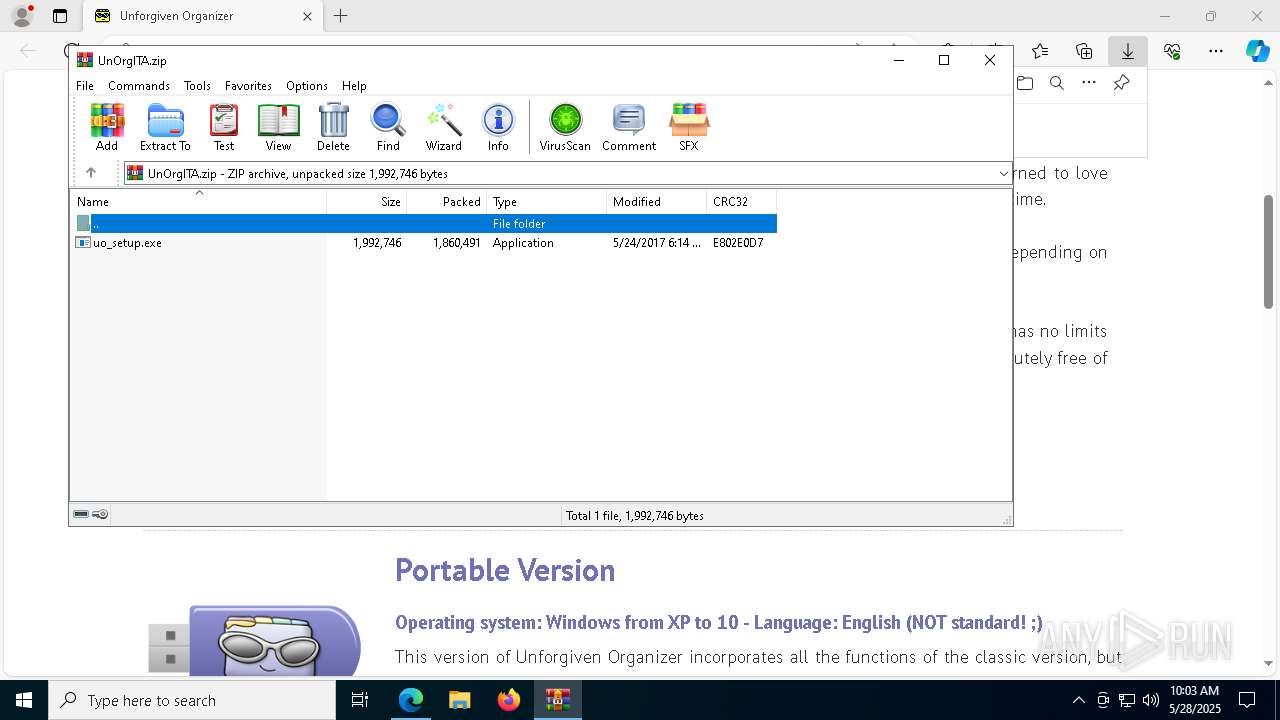This screenshot has height=720, width=1280.
Task: Show archive Info
Action: tap(498, 127)
